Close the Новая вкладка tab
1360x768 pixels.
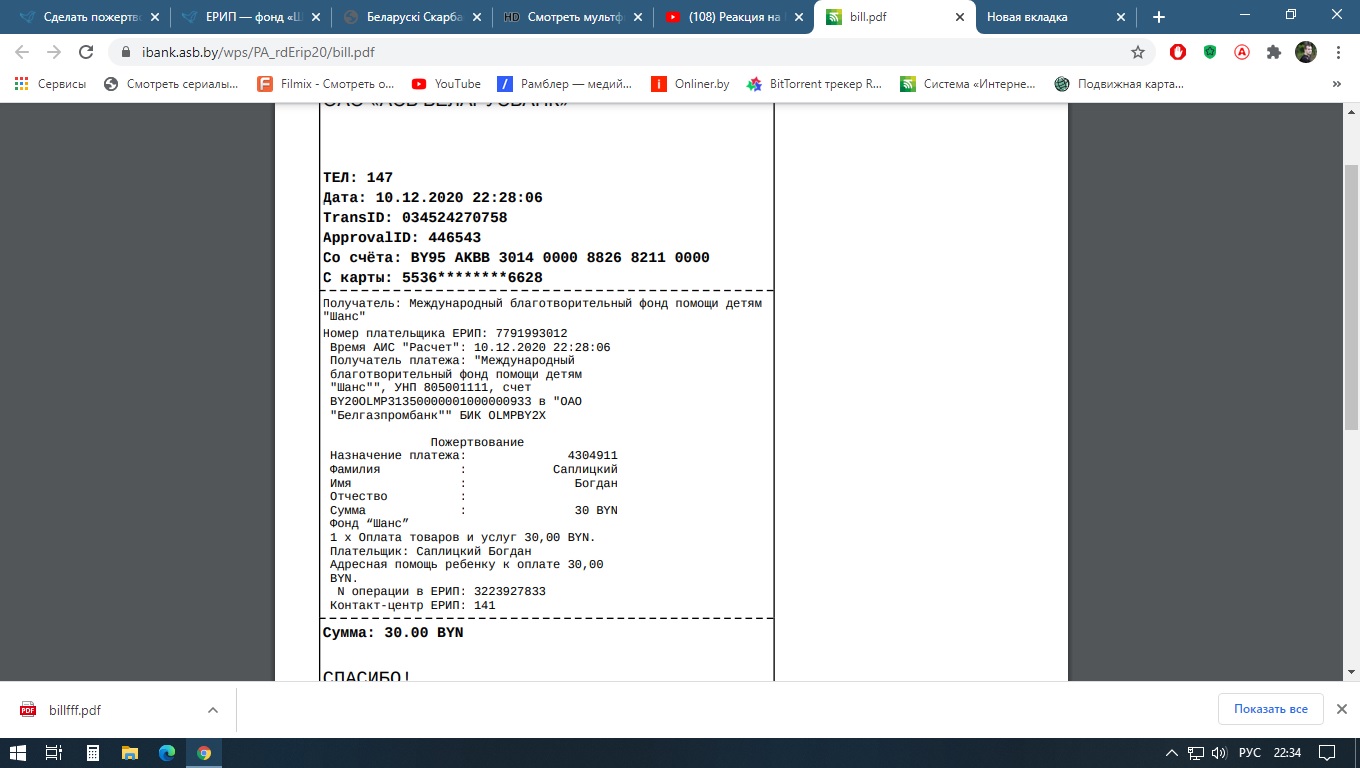pyautogui.click(x=1121, y=17)
